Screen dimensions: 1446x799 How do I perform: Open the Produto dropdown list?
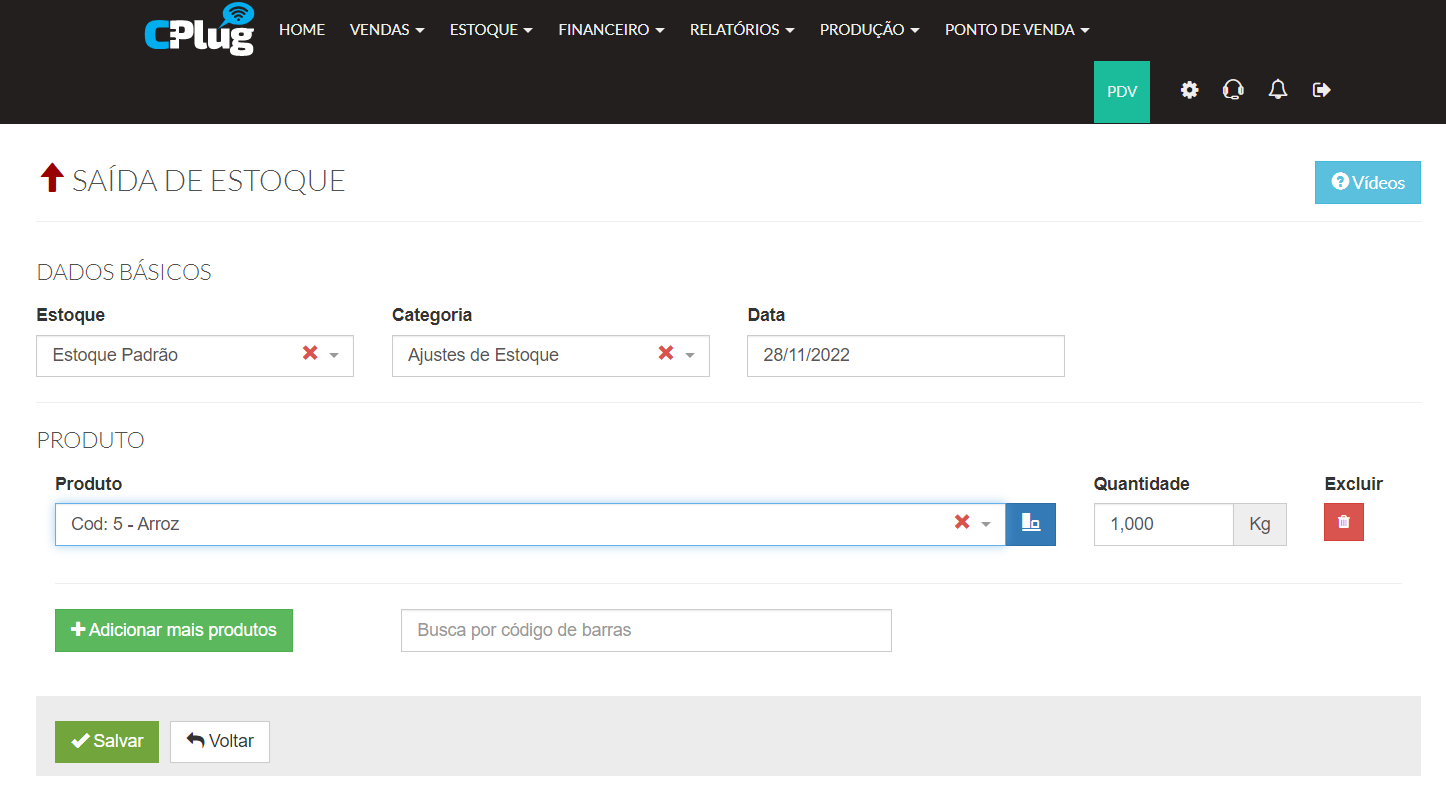click(986, 525)
